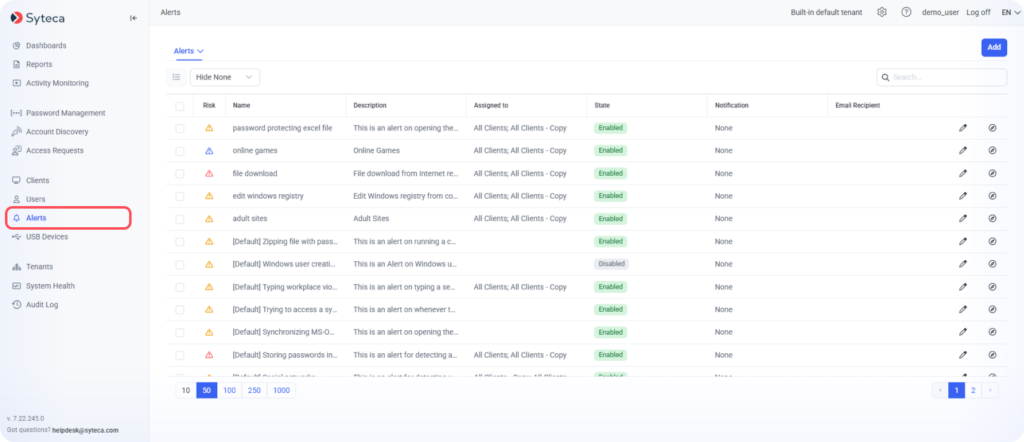This screenshot has height=442, width=1024.
Task: Set page size to 100 rows
Action: (x=229, y=390)
